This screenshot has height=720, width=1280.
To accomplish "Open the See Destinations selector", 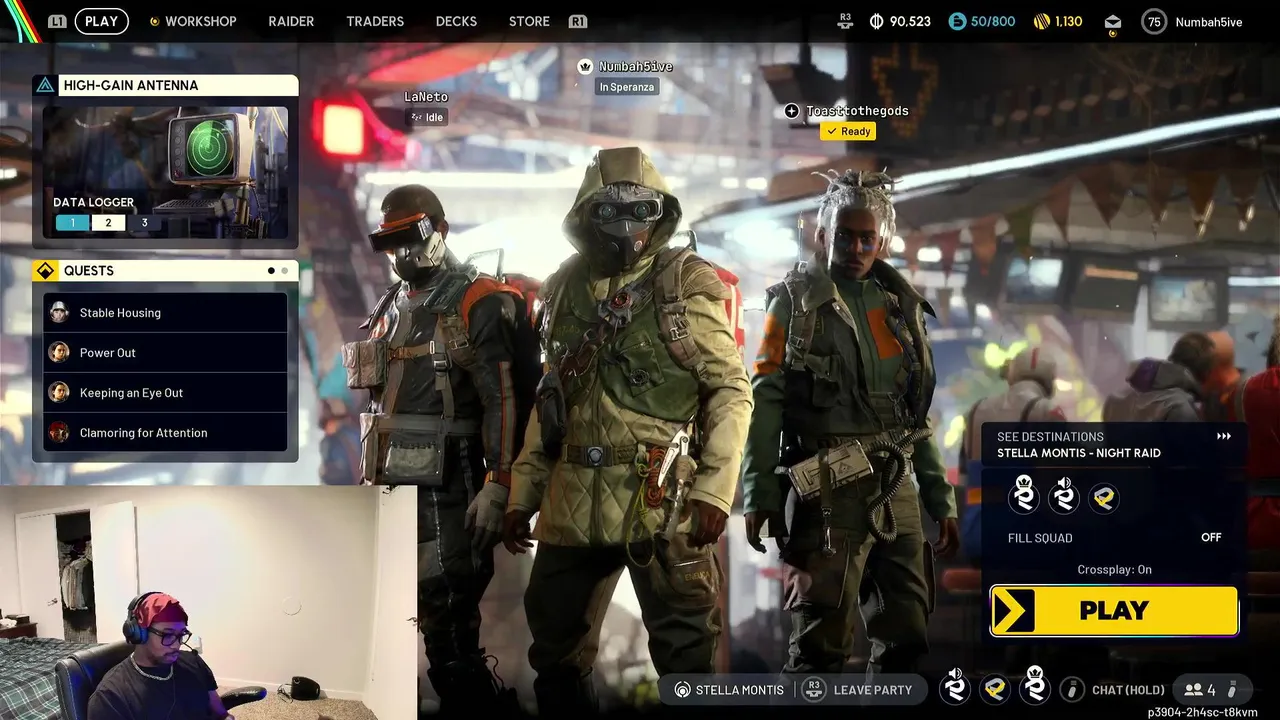I will click(x=1114, y=445).
